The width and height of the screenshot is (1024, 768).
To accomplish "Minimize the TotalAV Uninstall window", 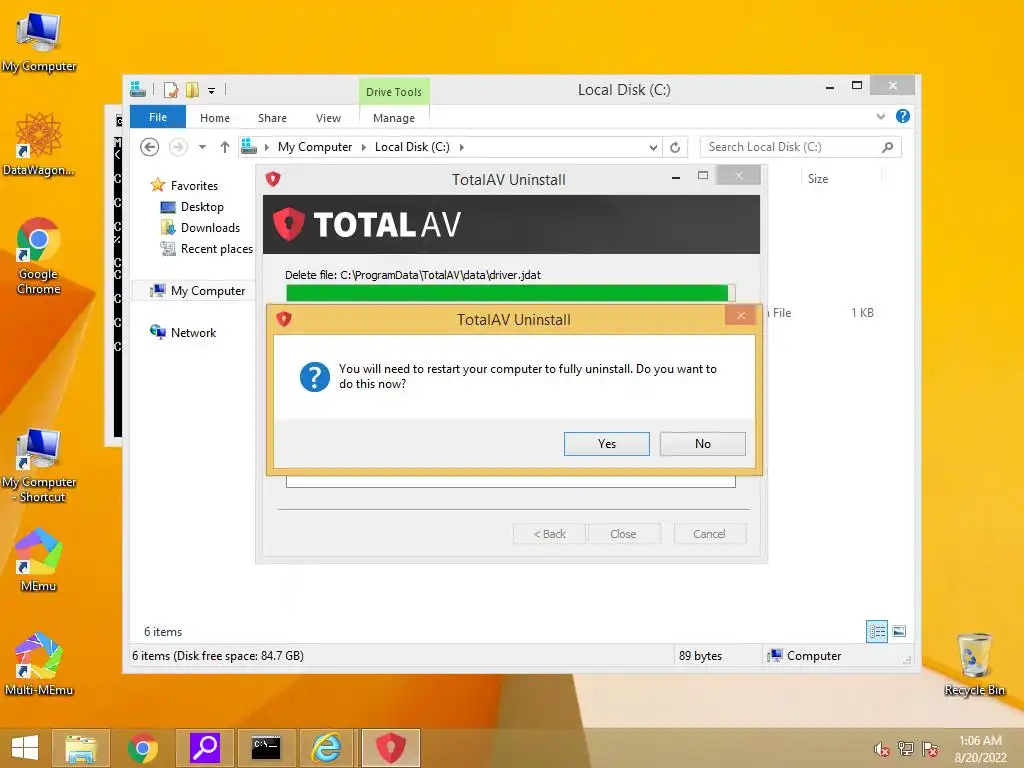I will tap(676, 177).
